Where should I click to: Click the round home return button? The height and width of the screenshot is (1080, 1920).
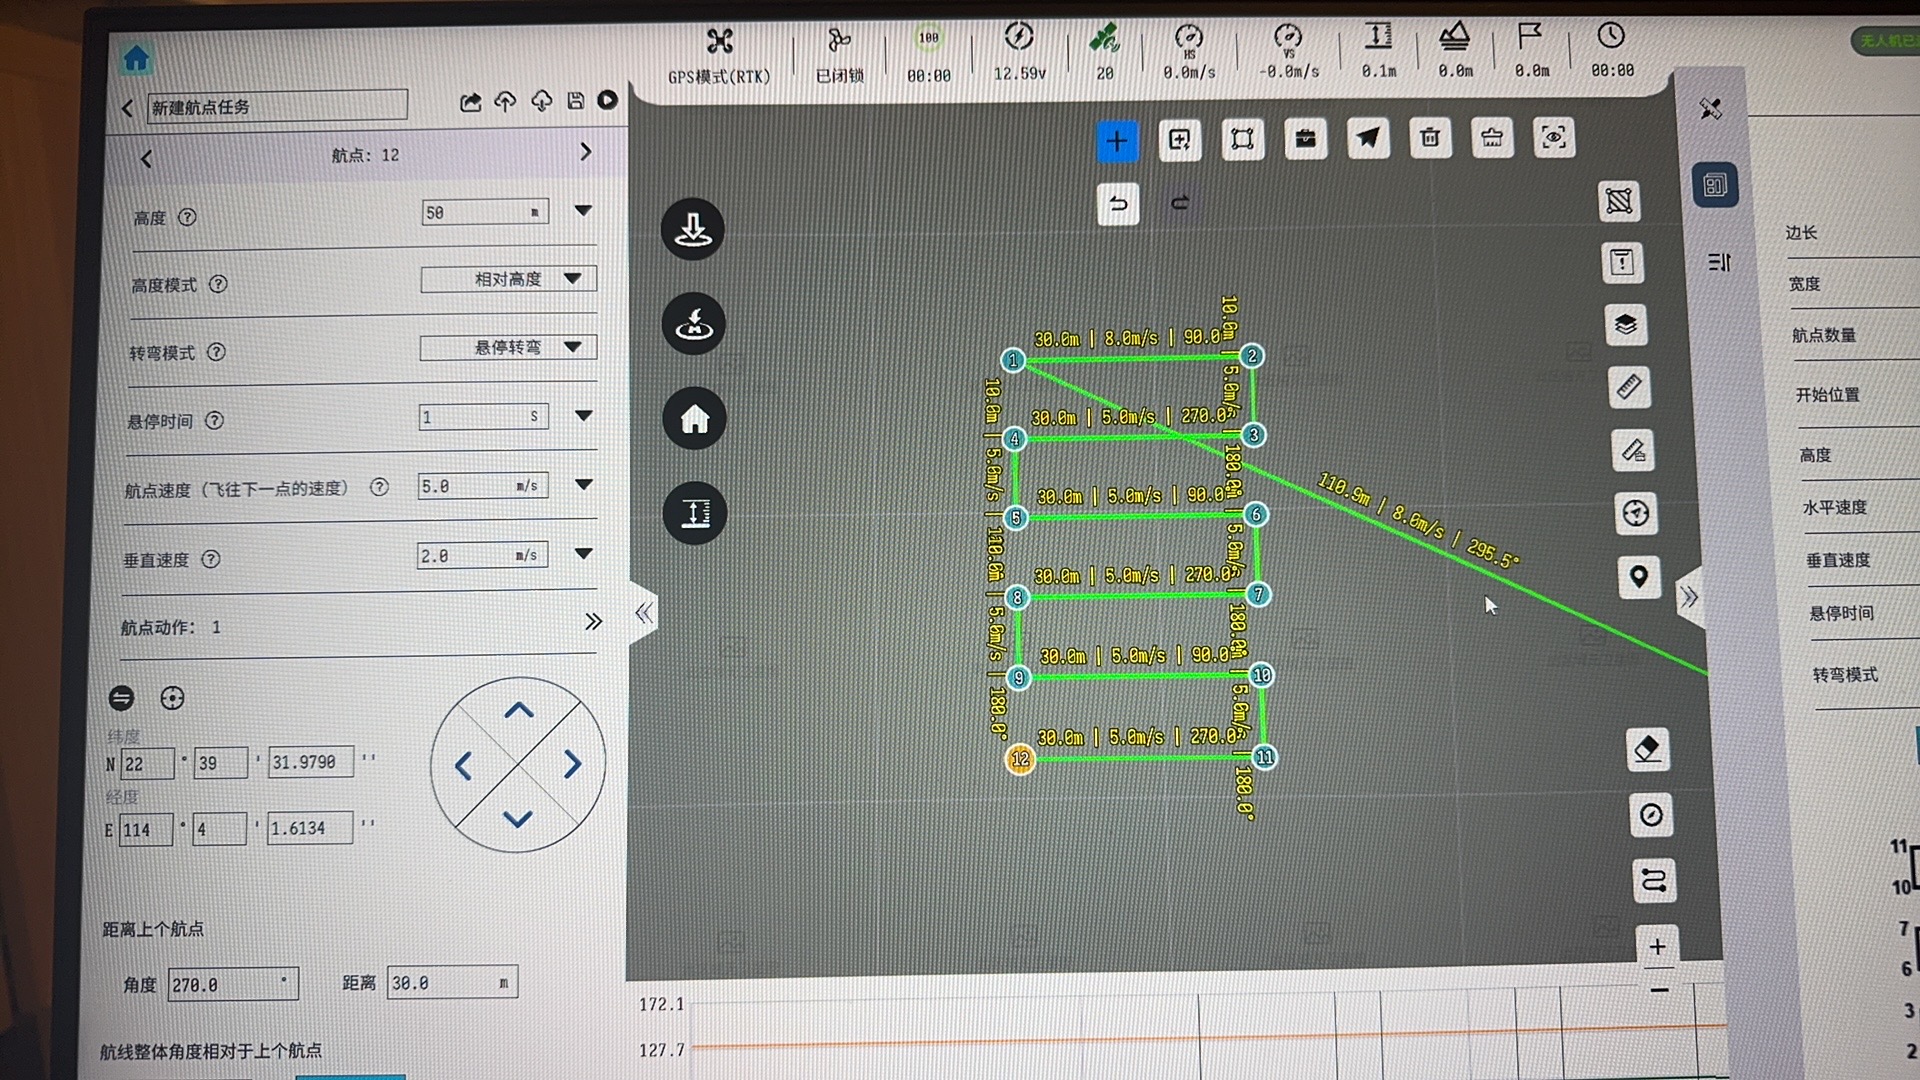click(694, 418)
